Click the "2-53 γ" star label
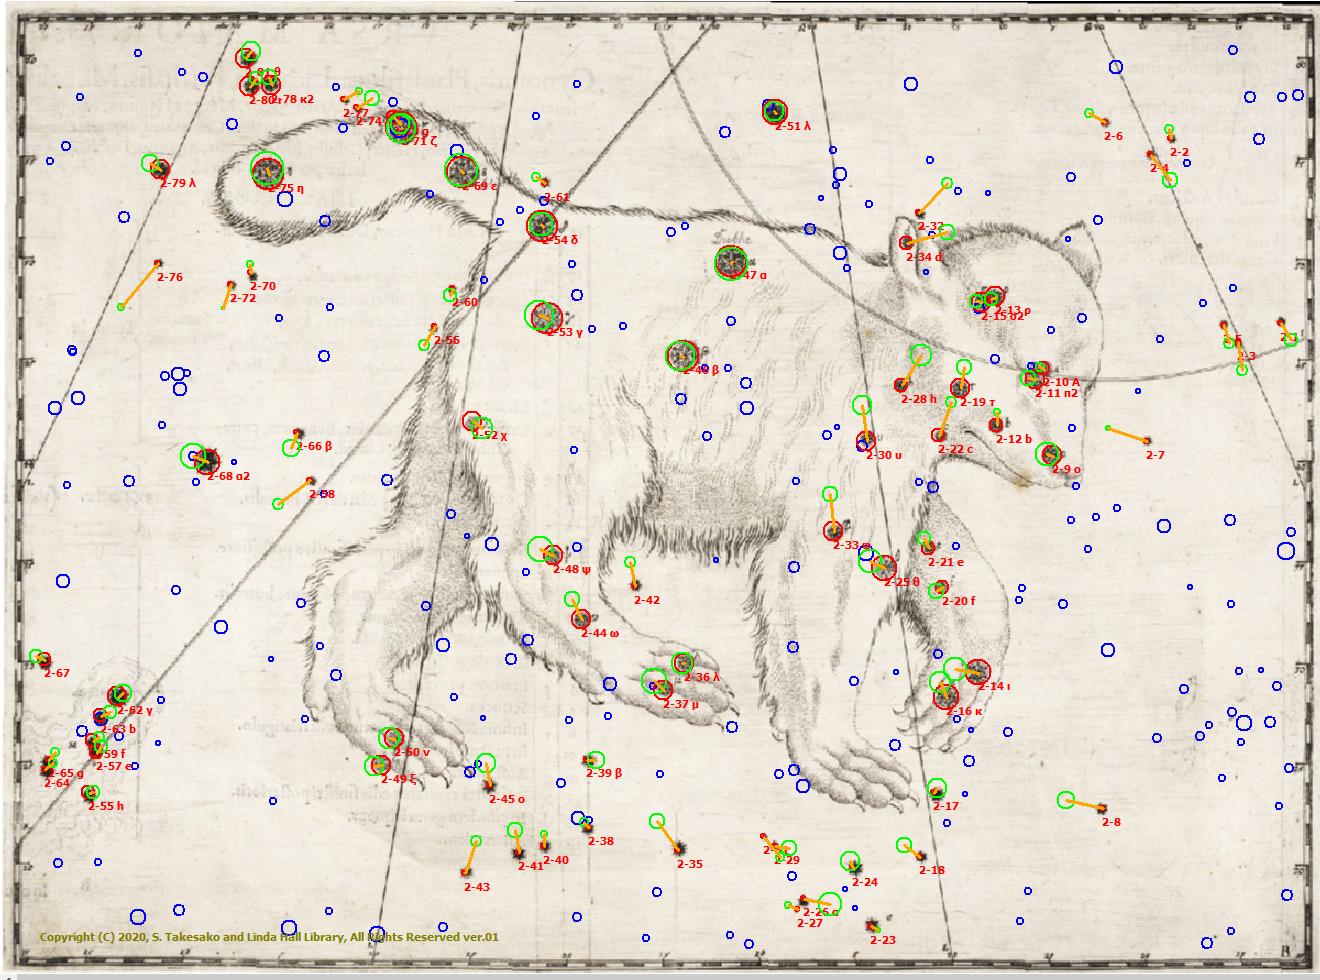Viewport: 1320px width, 980px height. 564,332
